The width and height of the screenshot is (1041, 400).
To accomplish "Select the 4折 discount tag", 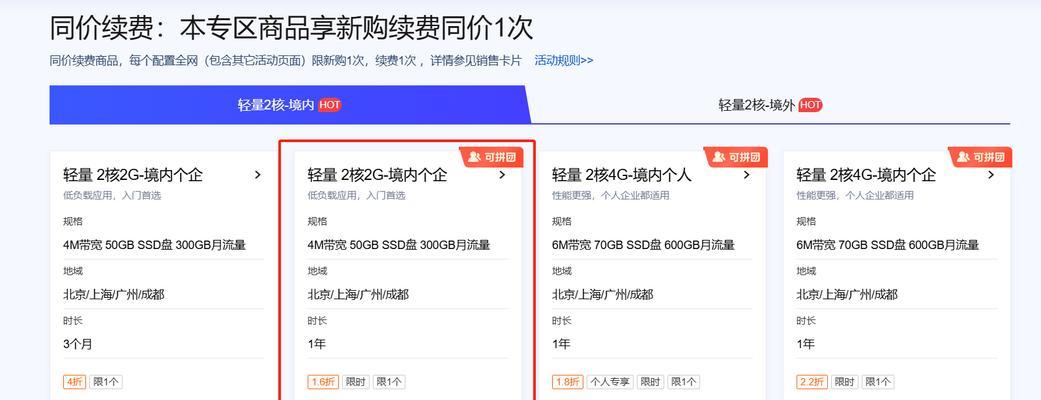I will coord(74,382).
